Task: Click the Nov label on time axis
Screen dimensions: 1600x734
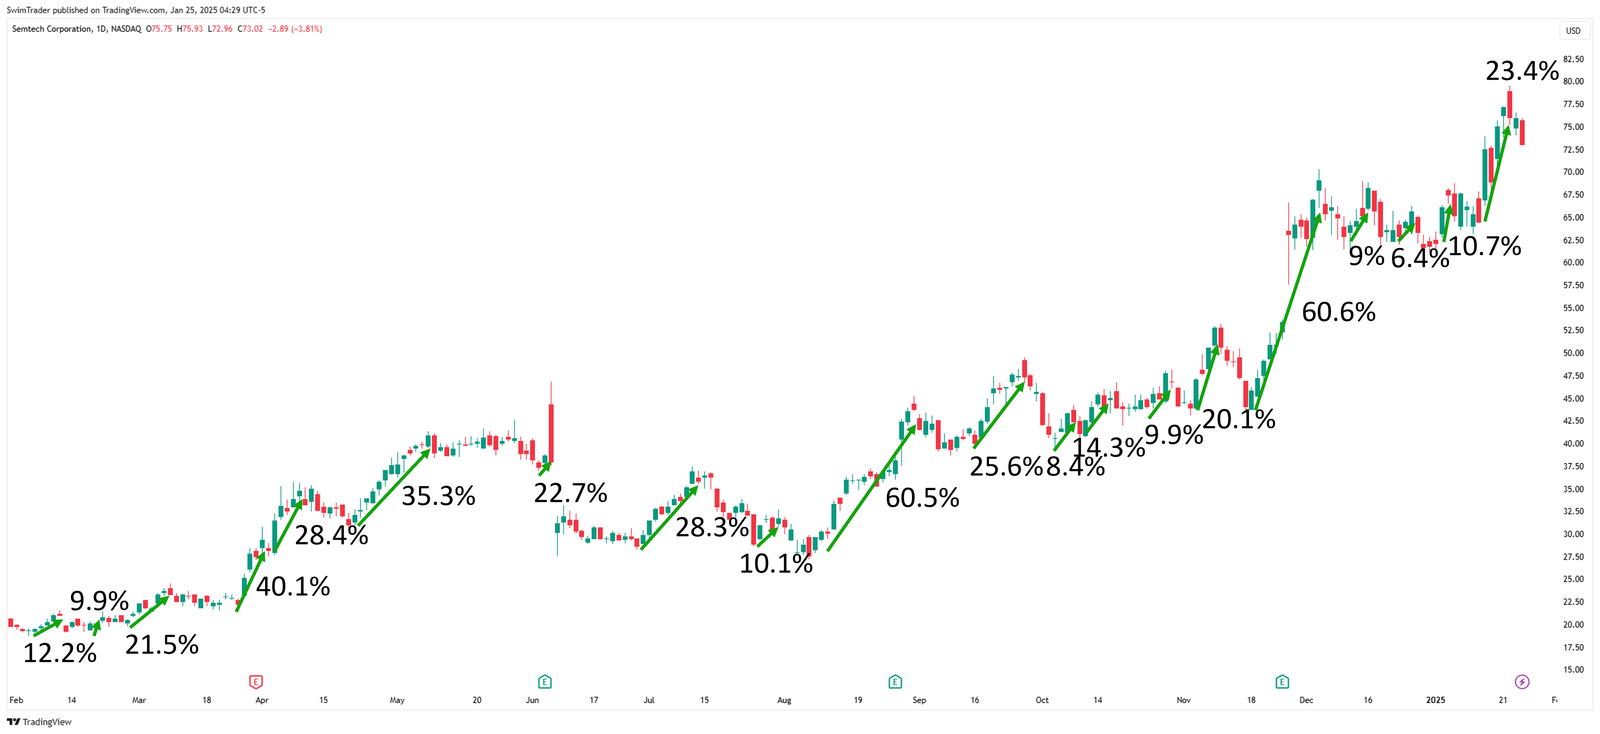Action: coord(1184,700)
